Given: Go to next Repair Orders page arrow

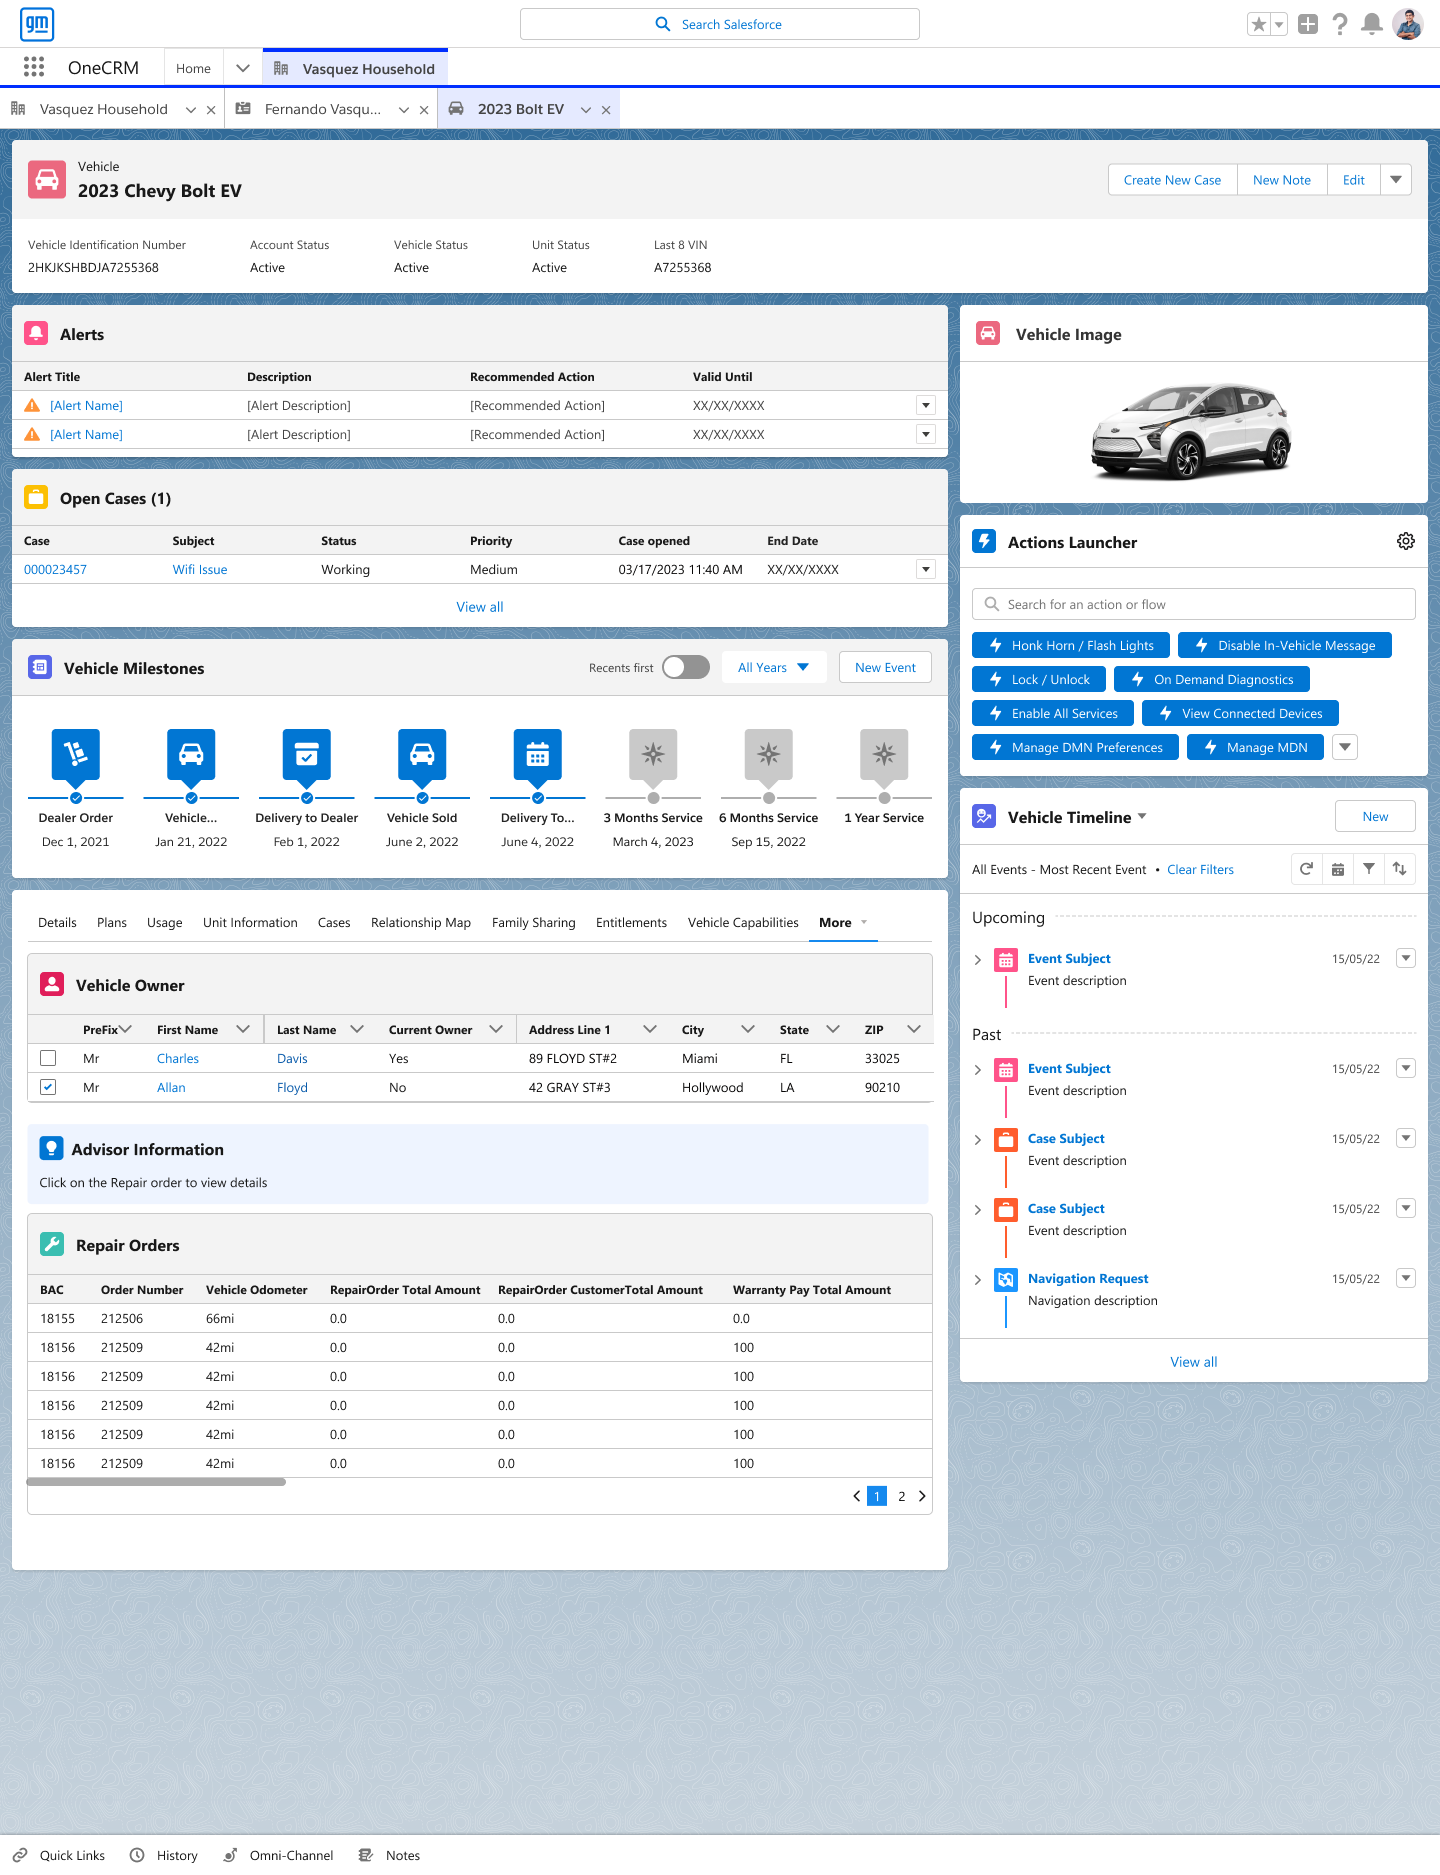Looking at the screenshot, I should click(922, 1496).
